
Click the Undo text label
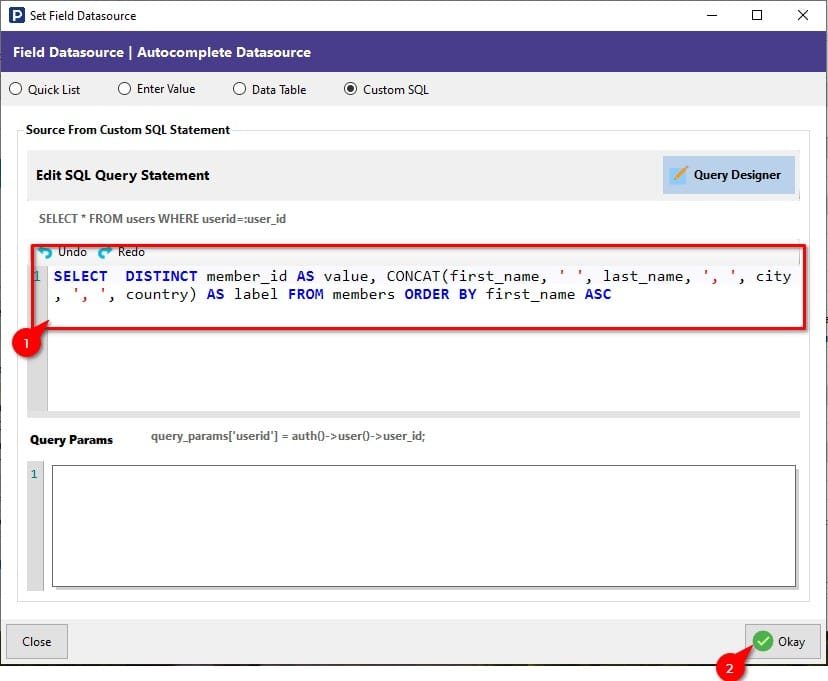pyautogui.click(x=72, y=252)
